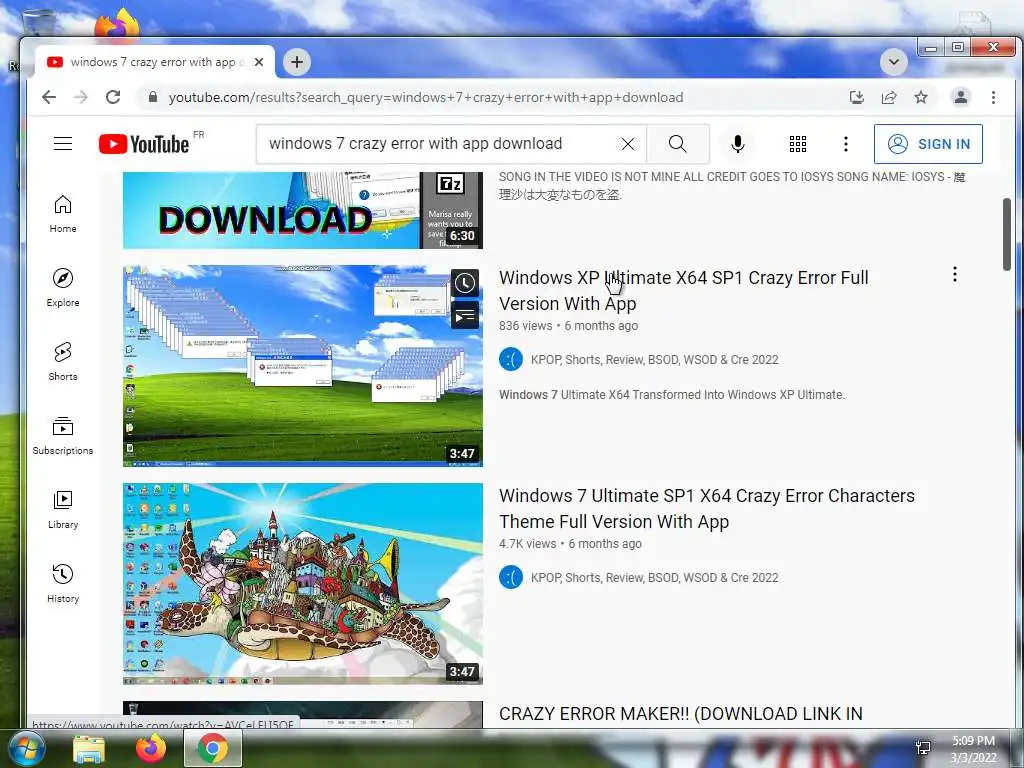Open the network icon in system tray
The height and width of the screenshot is (768, 1024).
click(923, 748)
